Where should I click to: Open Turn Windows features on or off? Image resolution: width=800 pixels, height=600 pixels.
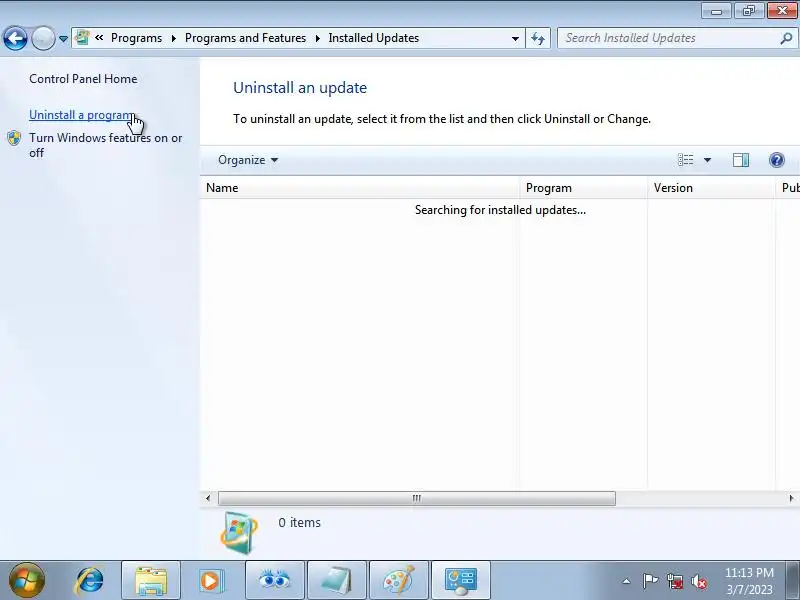[106, 145]
